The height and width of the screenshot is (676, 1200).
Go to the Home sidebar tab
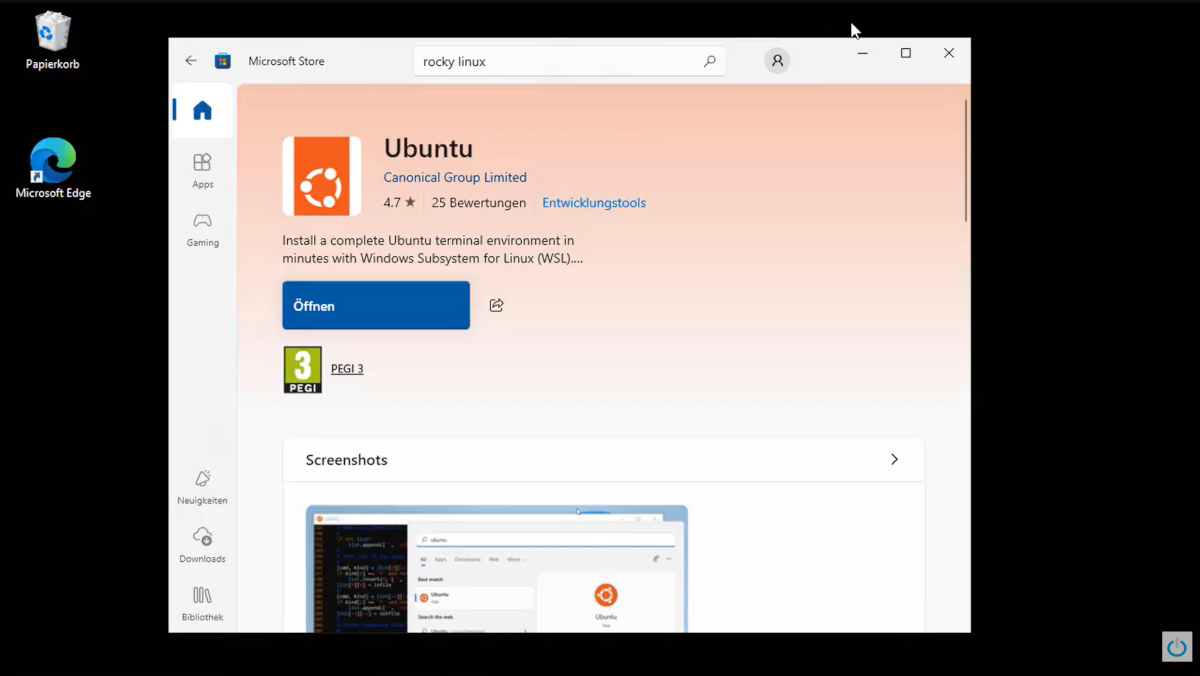202,110
